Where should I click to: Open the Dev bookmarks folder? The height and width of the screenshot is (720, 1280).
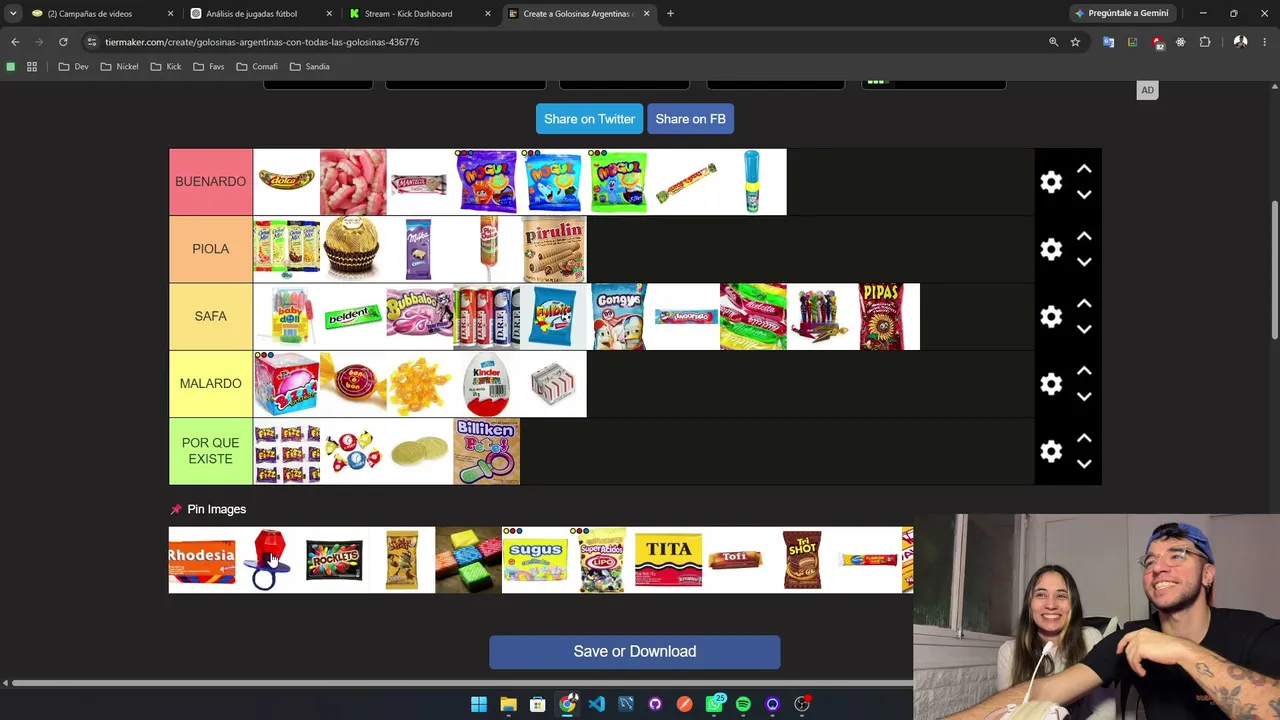pos(74,67)
